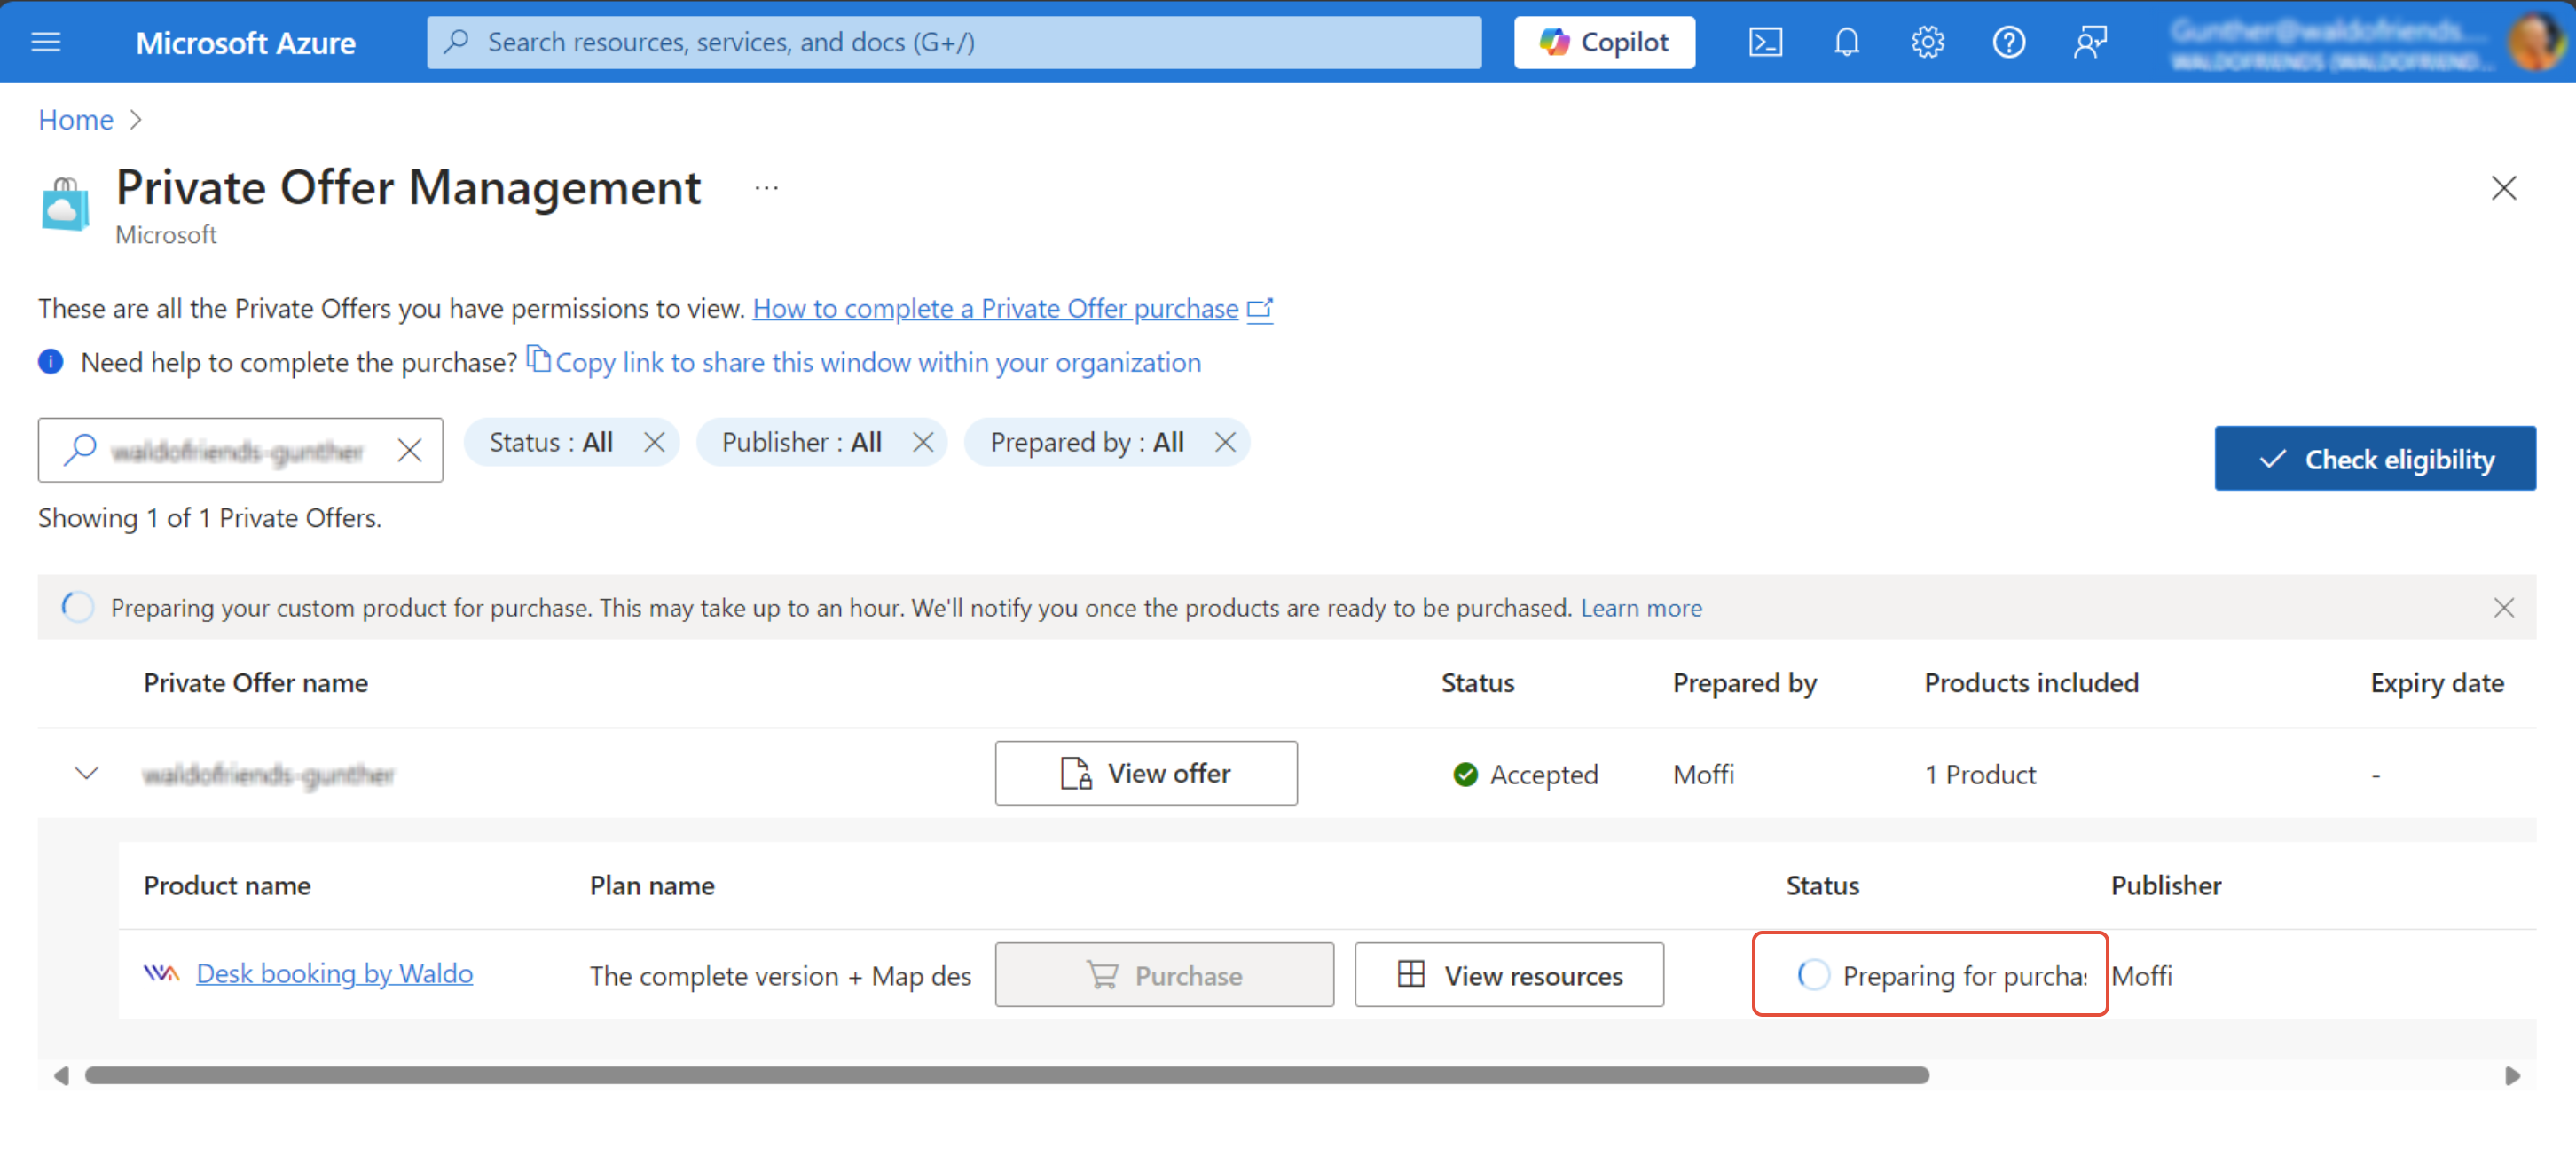Screen dimensions: 2576x1149
Task: Focus the global search resources box
Action: pos(954,42)
